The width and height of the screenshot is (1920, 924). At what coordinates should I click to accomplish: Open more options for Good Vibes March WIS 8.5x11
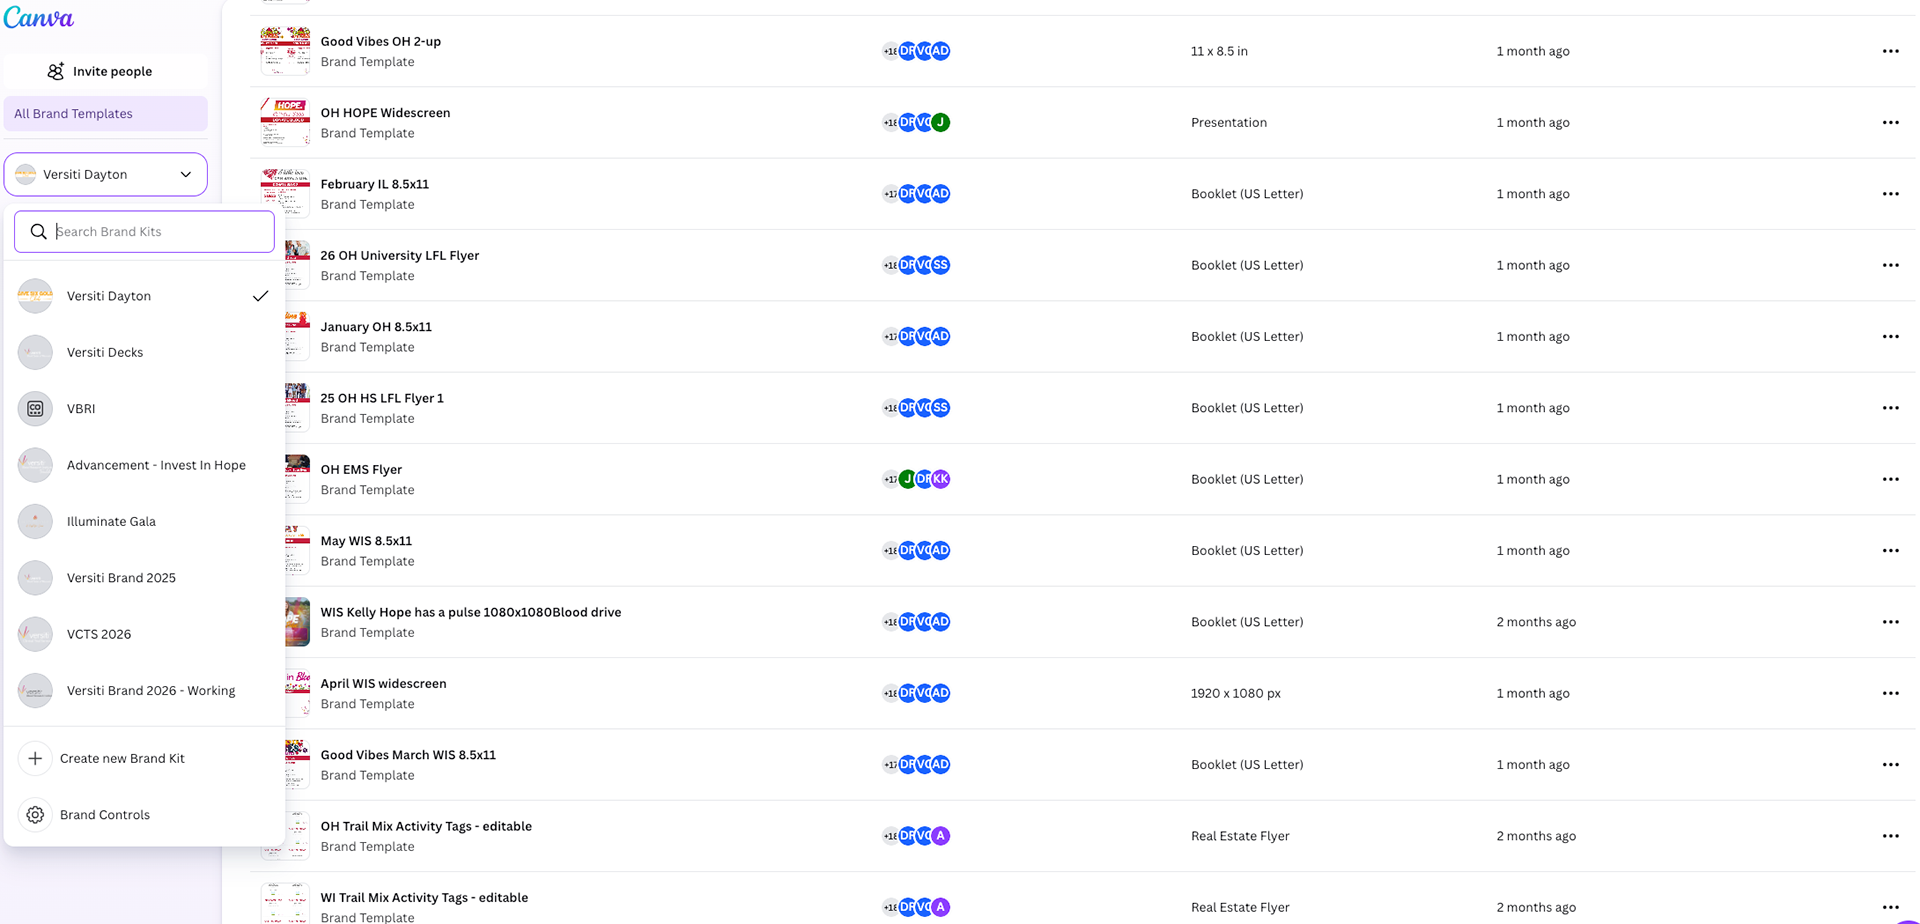tap(1890, 764)
